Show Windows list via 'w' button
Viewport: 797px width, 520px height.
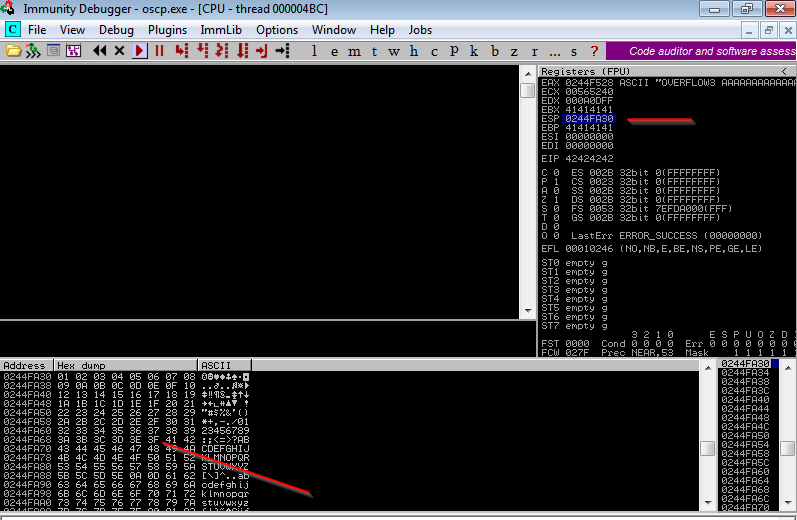394,51
